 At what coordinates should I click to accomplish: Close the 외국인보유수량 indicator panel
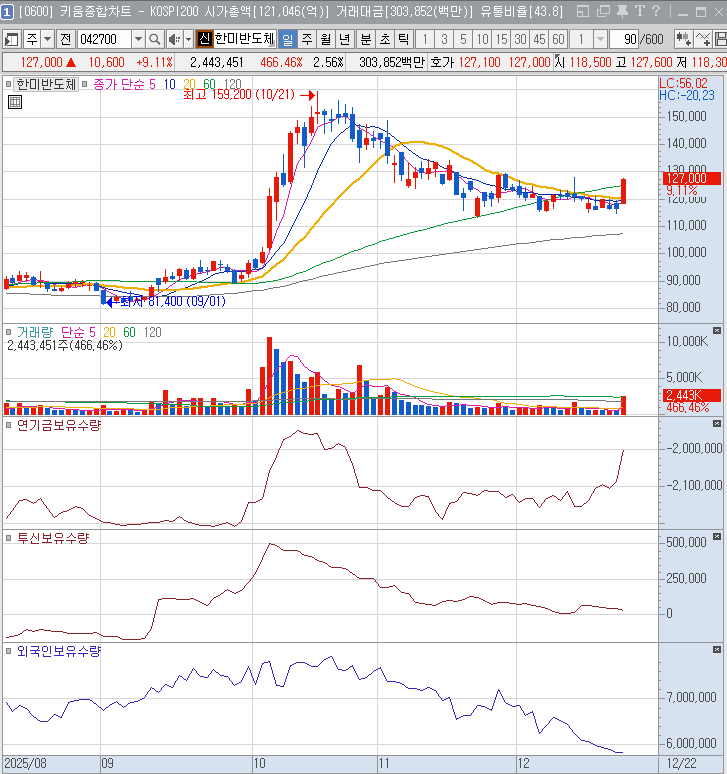click(x=716, y=649)
